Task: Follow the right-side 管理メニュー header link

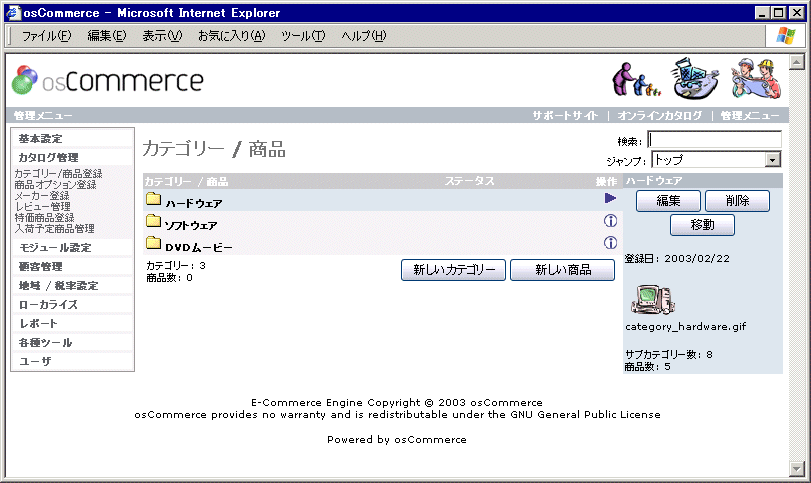Action: (750, 115)
